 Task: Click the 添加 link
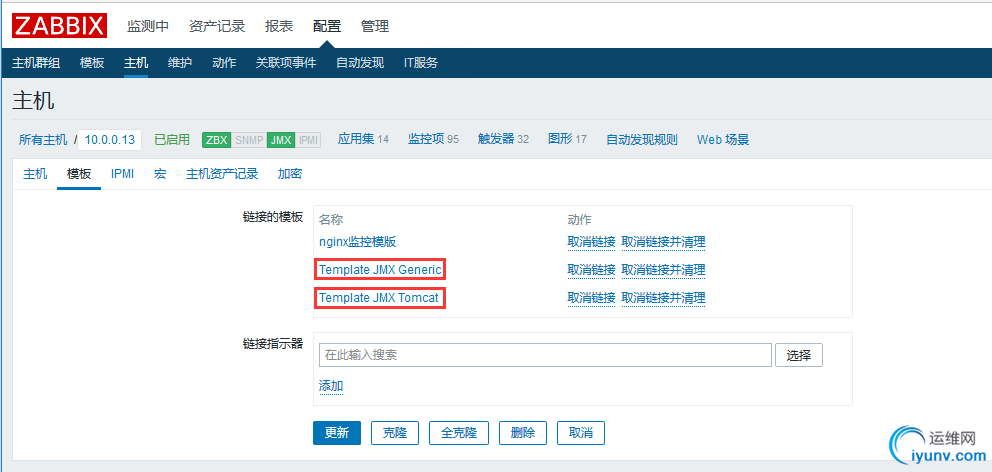(x=331, y=386)
